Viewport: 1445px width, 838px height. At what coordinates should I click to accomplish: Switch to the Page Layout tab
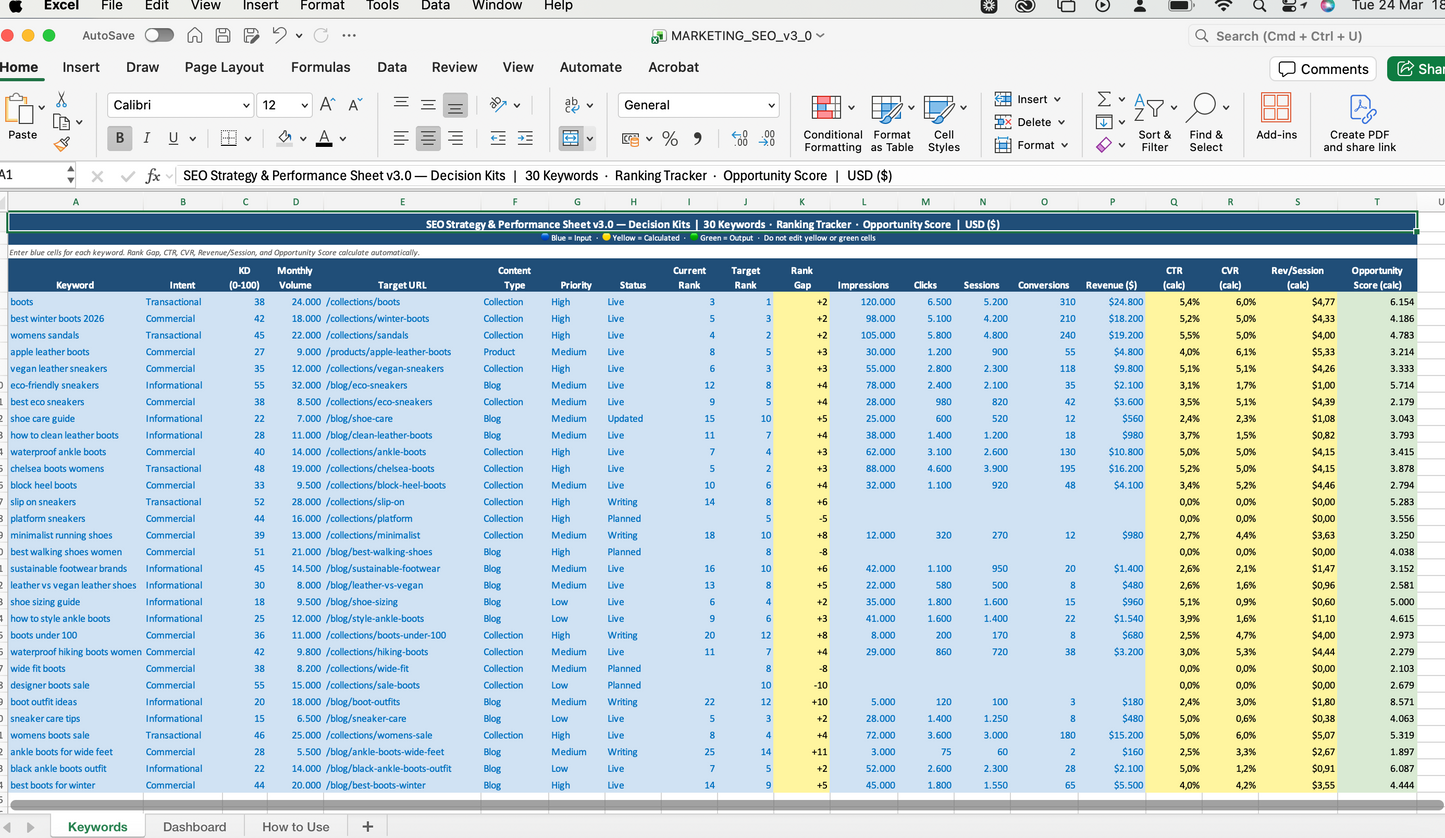224,67
